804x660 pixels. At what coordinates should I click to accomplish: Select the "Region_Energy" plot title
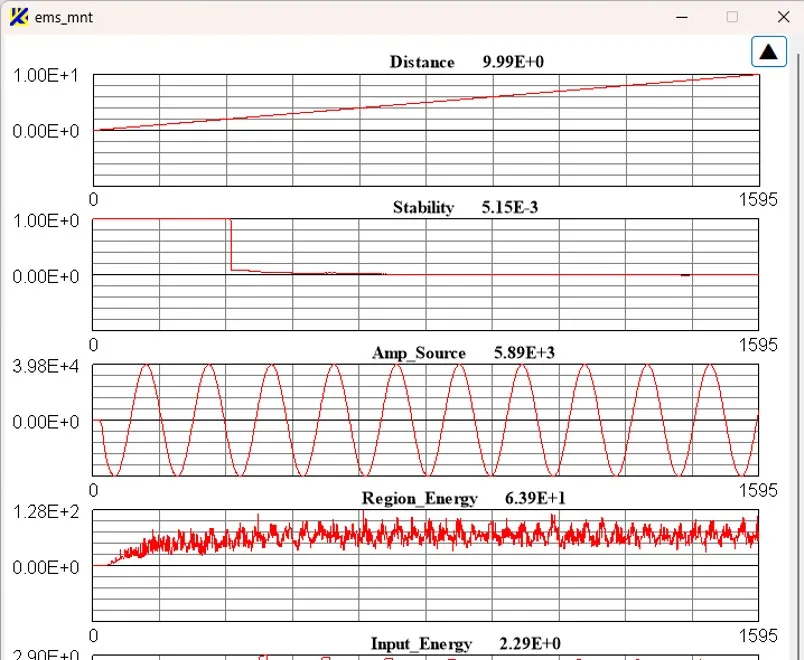[x=420, y=498]
